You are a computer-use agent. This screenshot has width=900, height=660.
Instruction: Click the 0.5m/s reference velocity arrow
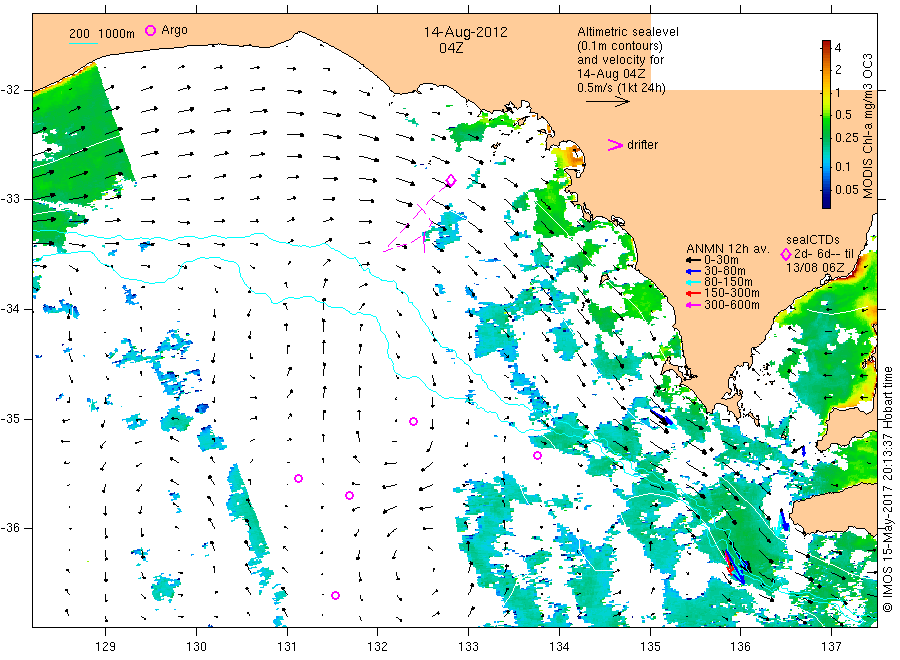pyautogui.click(x=607, y=102)
